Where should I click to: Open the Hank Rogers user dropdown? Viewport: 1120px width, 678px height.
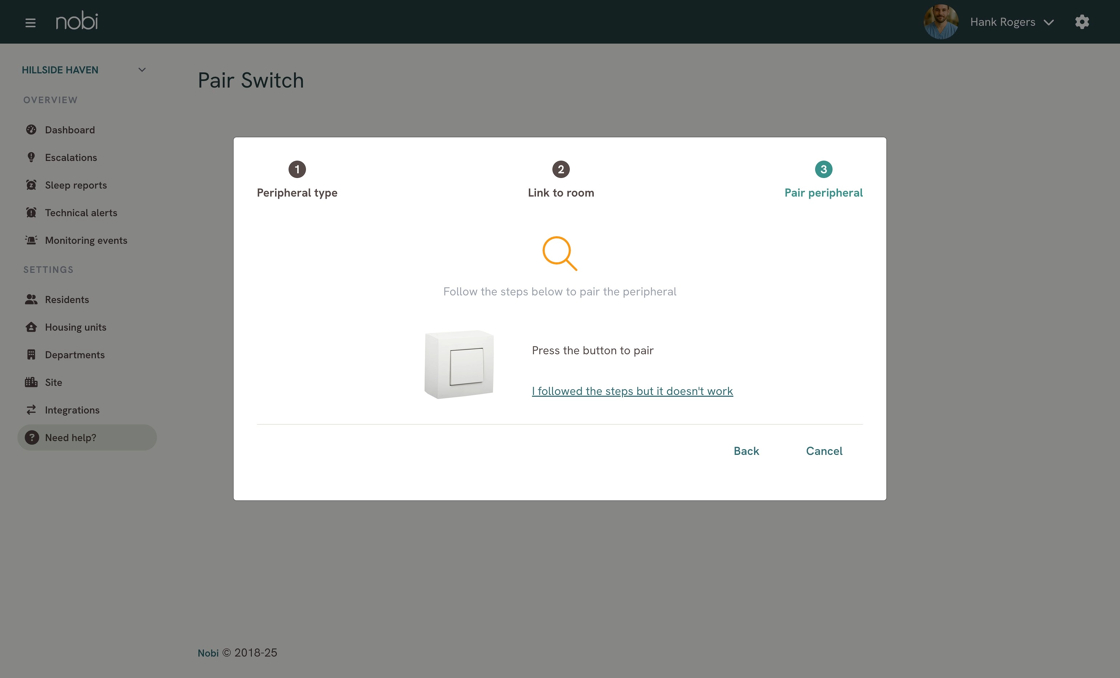(x=990, y=22)
